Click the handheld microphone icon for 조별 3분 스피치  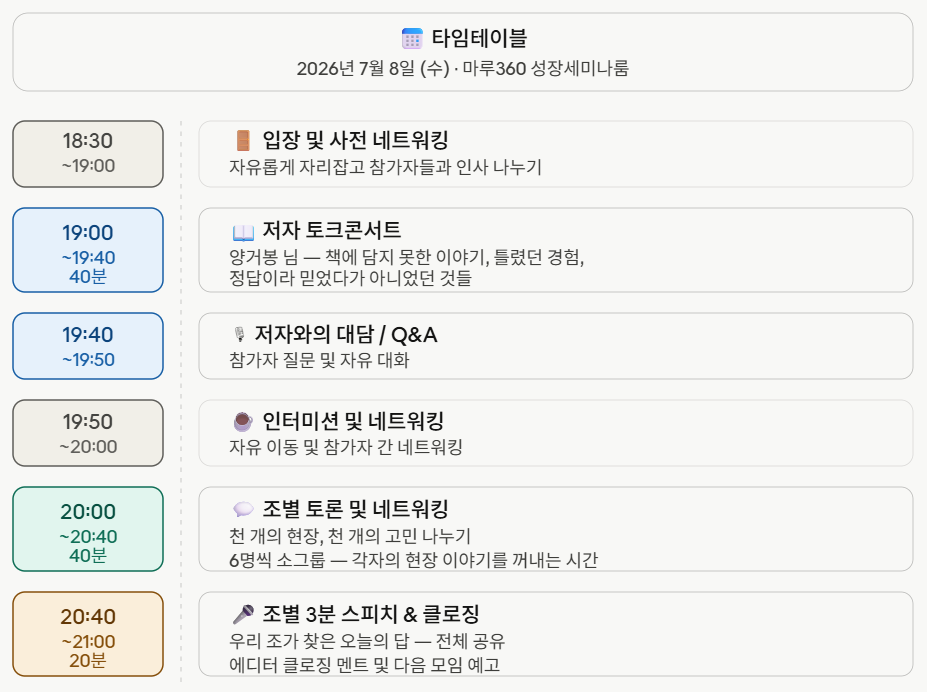pyautogui.click(x=243, y=615)
